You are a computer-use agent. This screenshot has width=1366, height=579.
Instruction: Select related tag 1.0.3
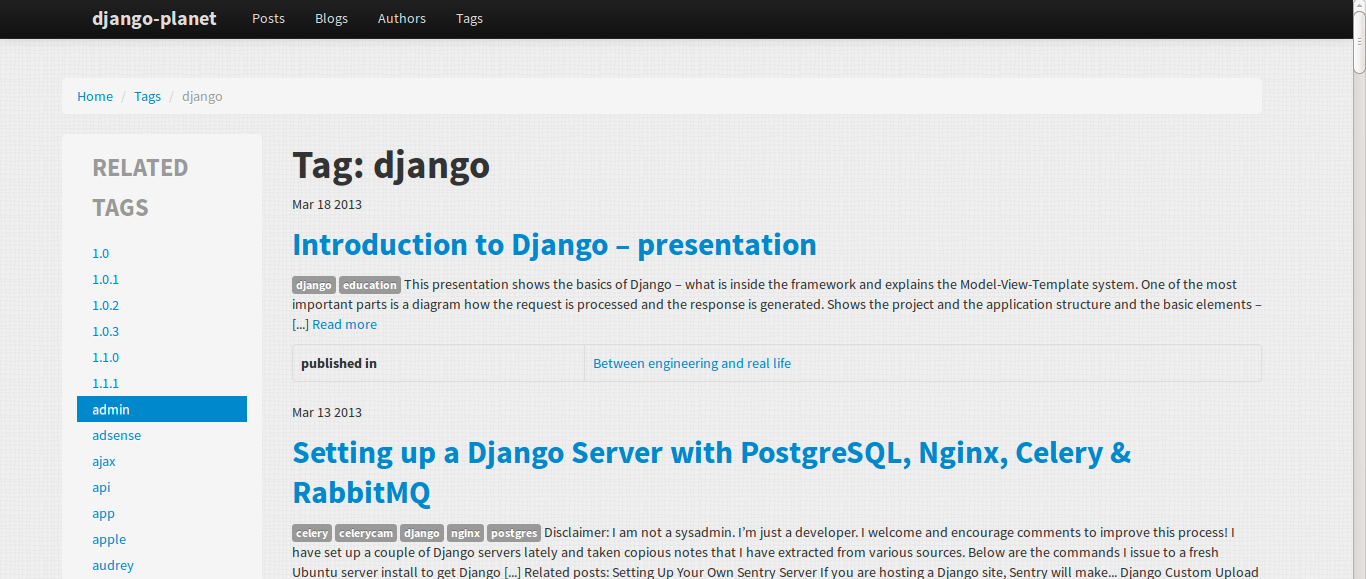162,331
